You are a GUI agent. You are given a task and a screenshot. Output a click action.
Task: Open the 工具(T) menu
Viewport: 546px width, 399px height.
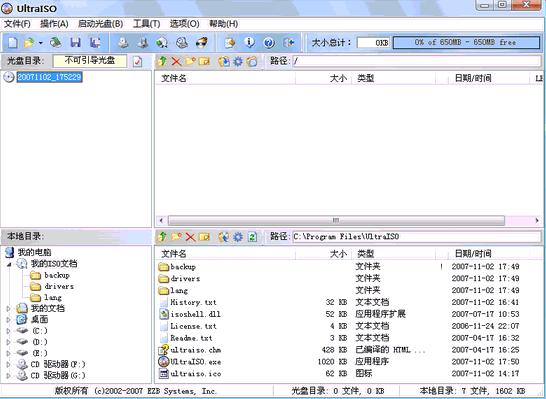pos(146,24)
